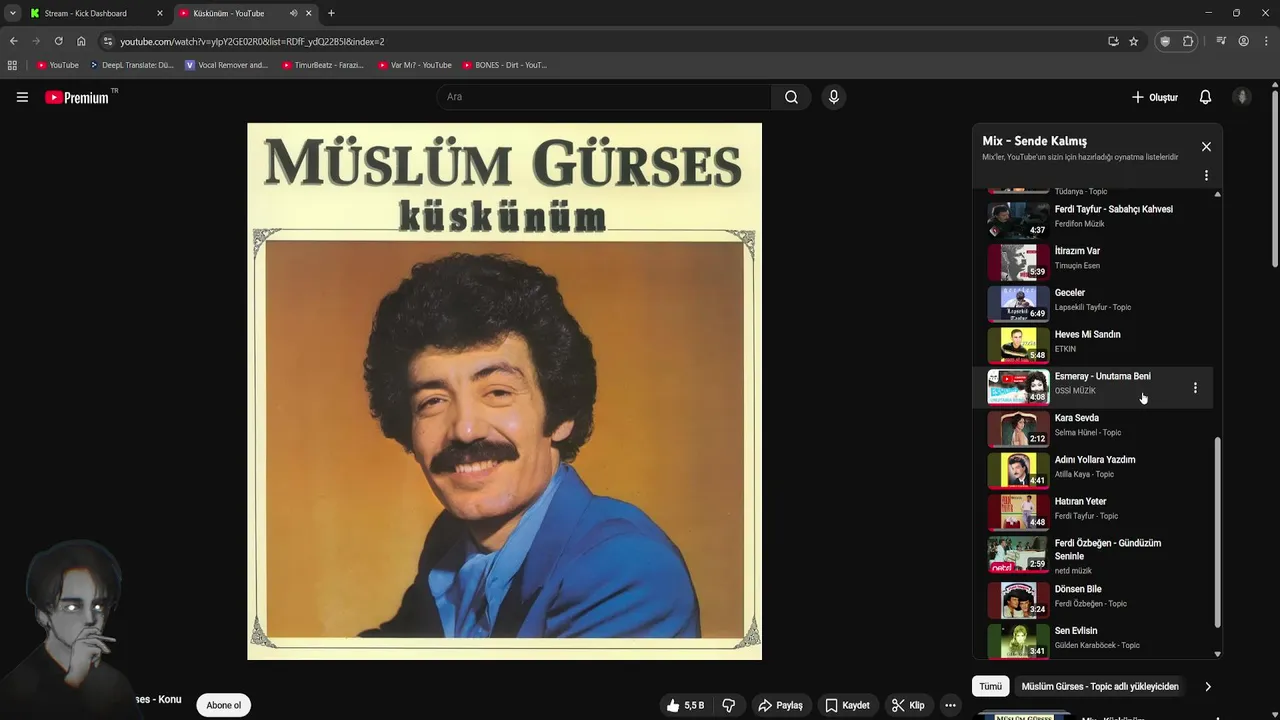
Task: Click playlist scroll up arrow
Action: (x=1217, y=194)
